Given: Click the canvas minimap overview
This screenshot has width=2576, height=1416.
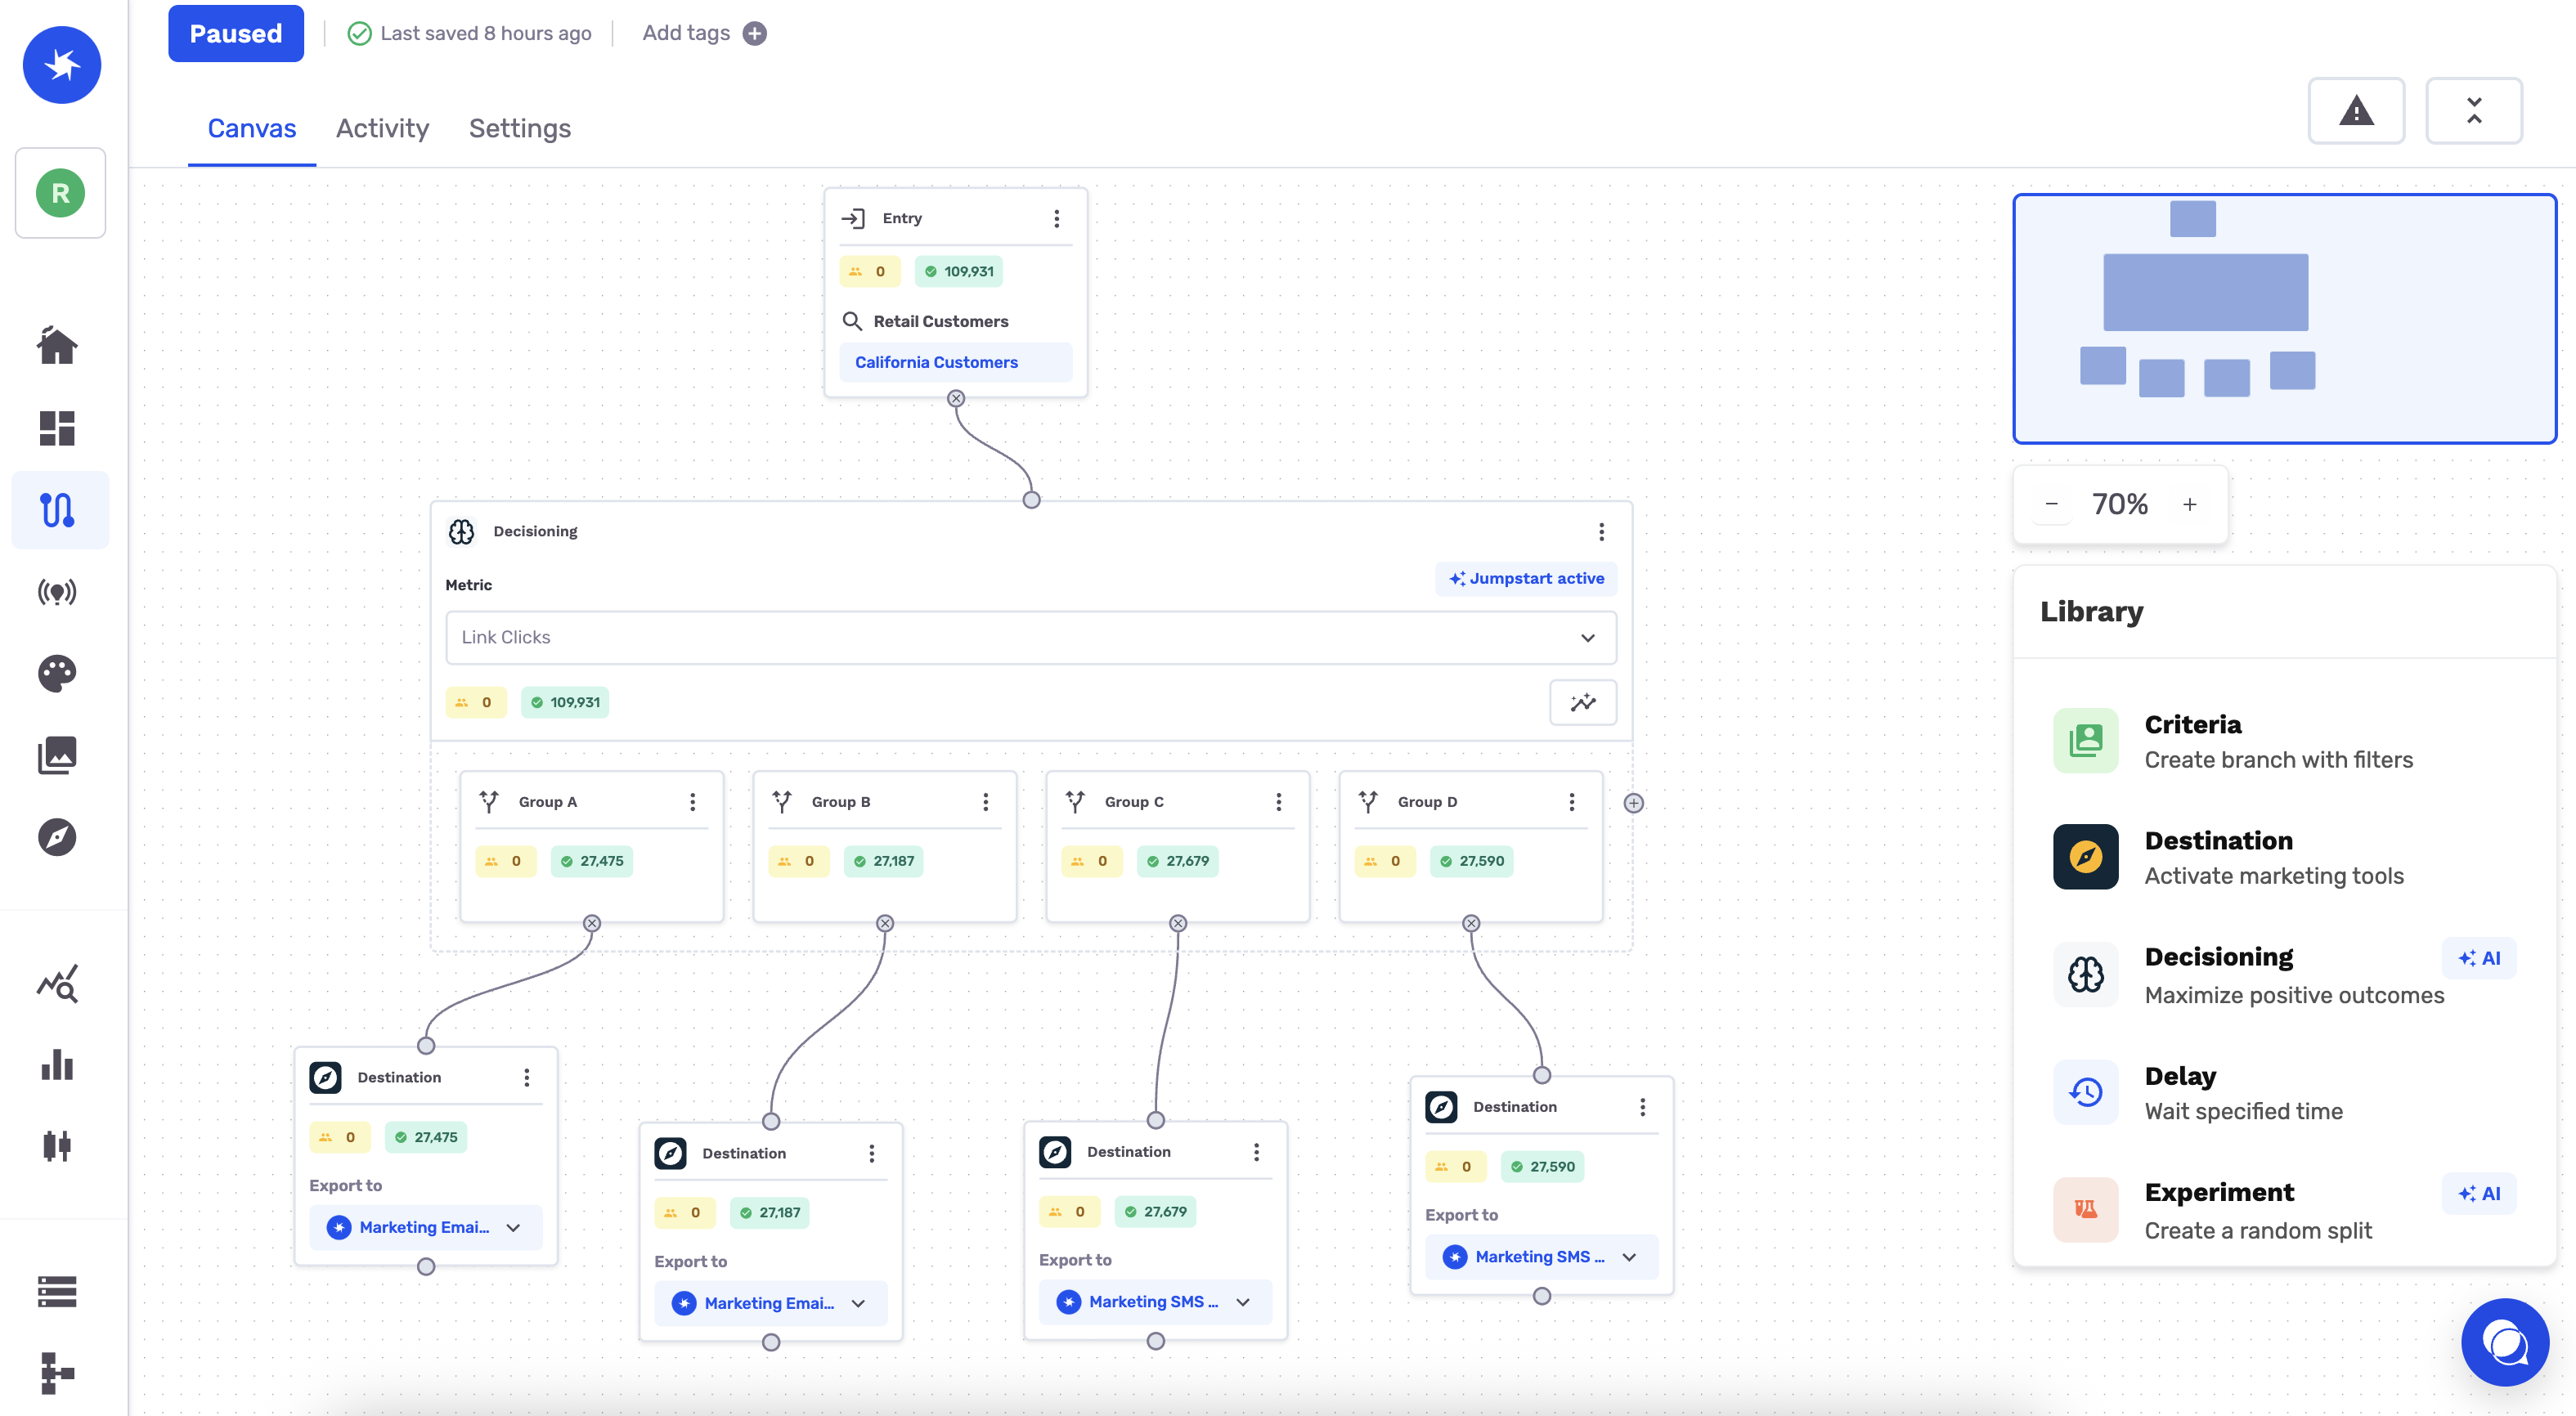Looking at the screenshot, I should point(2285,318).
